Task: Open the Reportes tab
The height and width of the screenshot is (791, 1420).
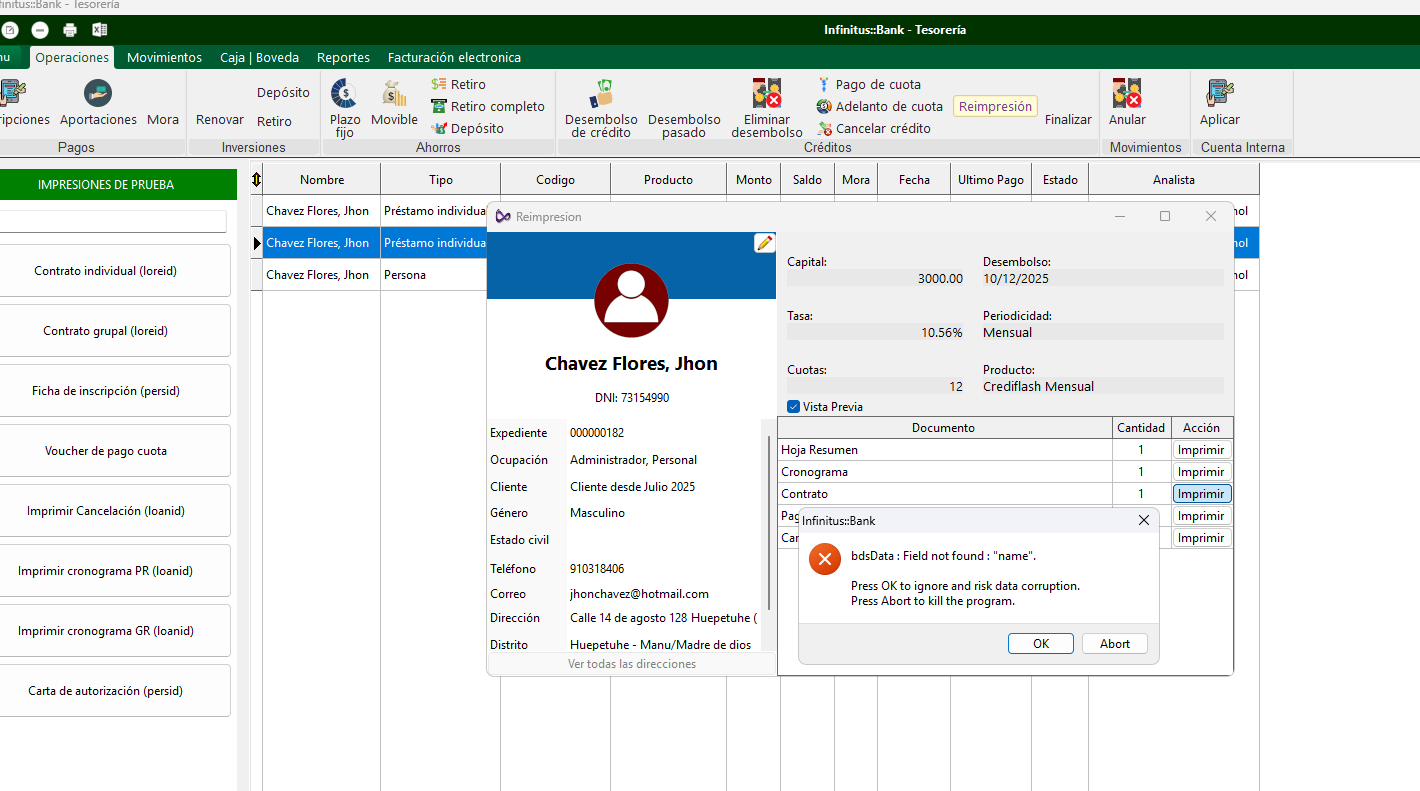Action: pos(343,57)
